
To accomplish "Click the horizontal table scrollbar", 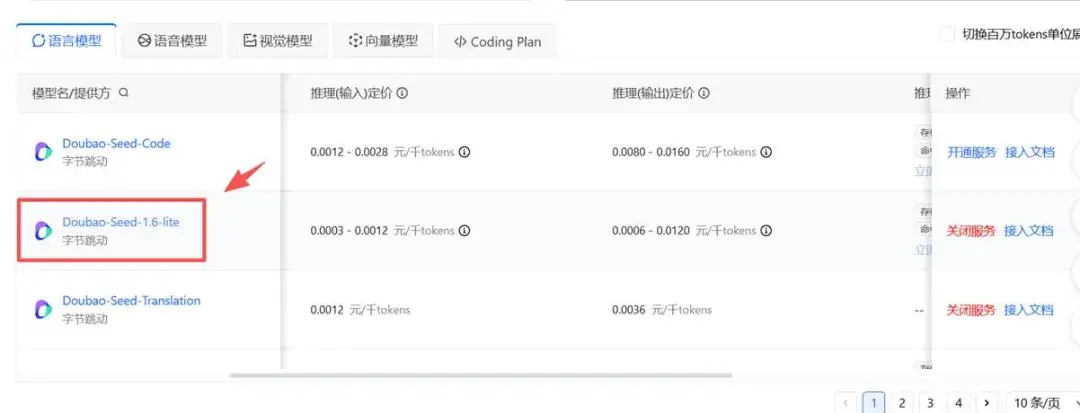I will tap(480, 376).
